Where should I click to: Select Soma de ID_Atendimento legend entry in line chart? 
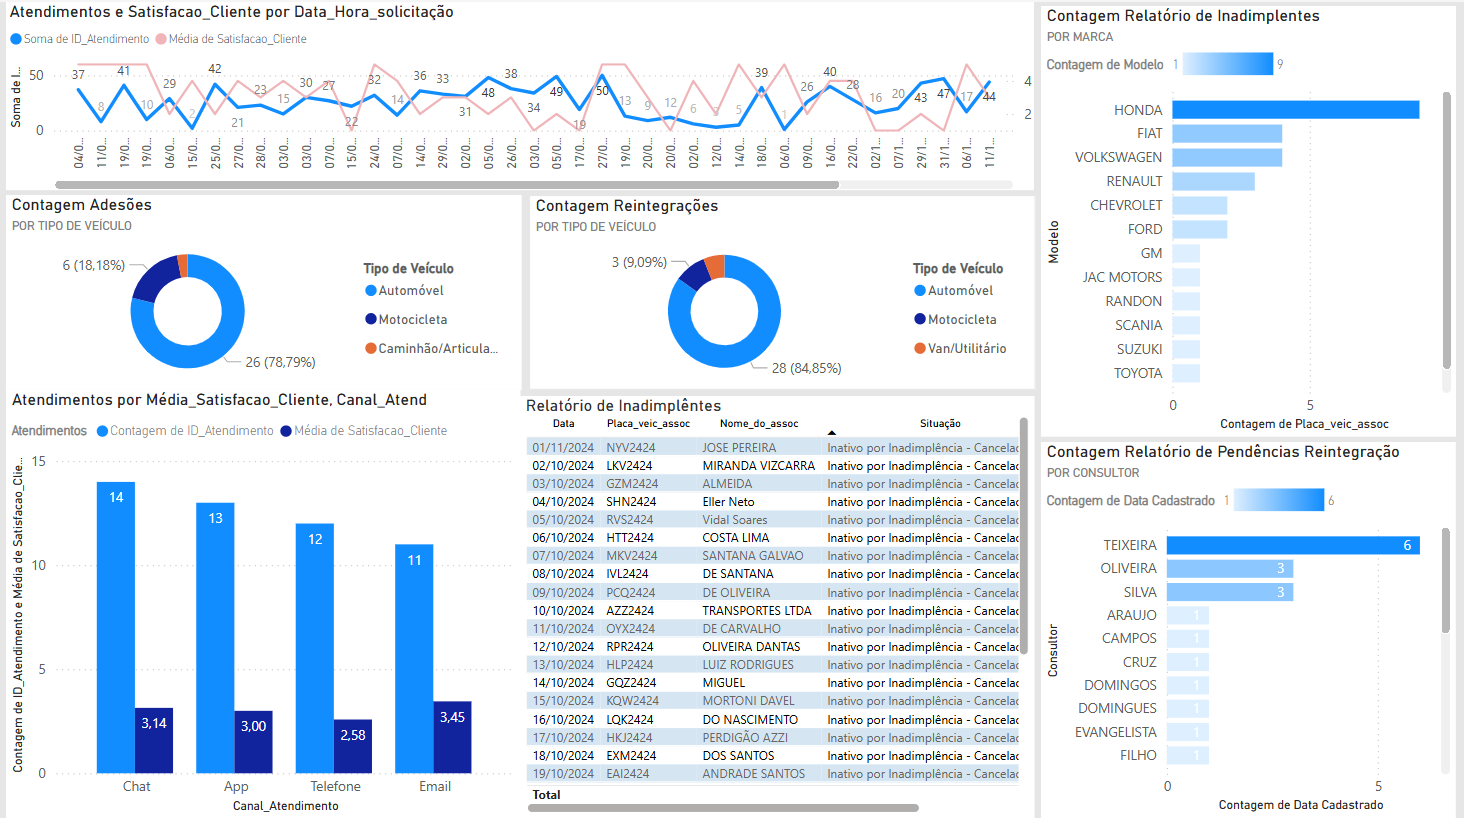(x=80, y=39)
